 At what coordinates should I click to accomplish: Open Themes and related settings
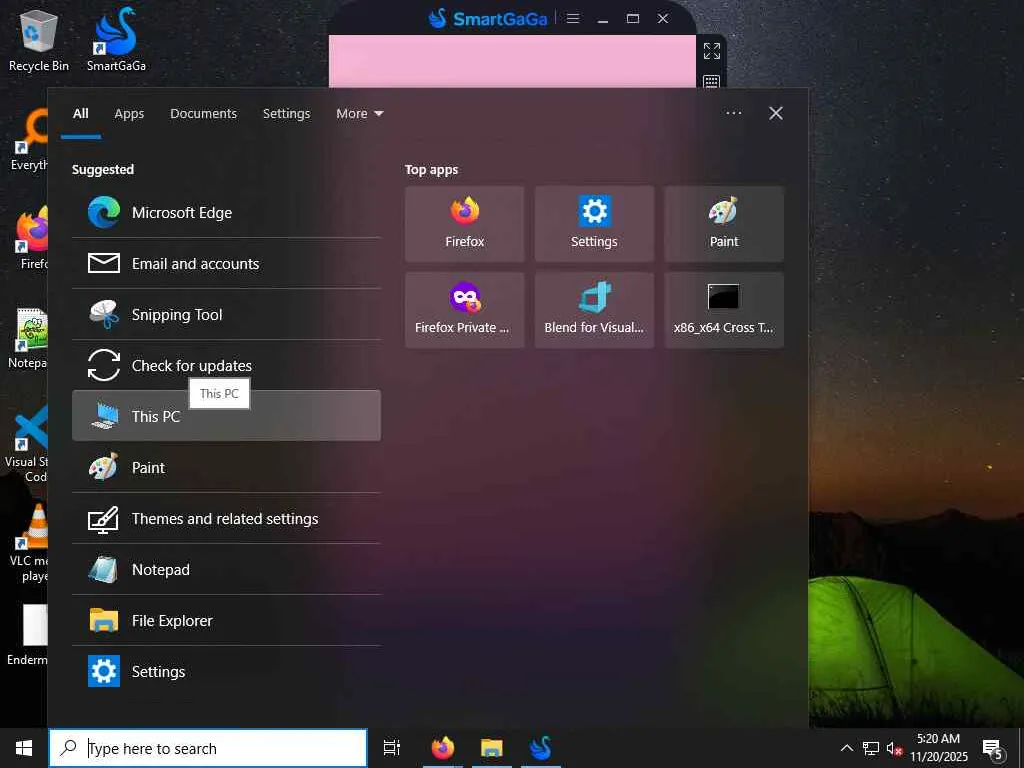(226, 518)
